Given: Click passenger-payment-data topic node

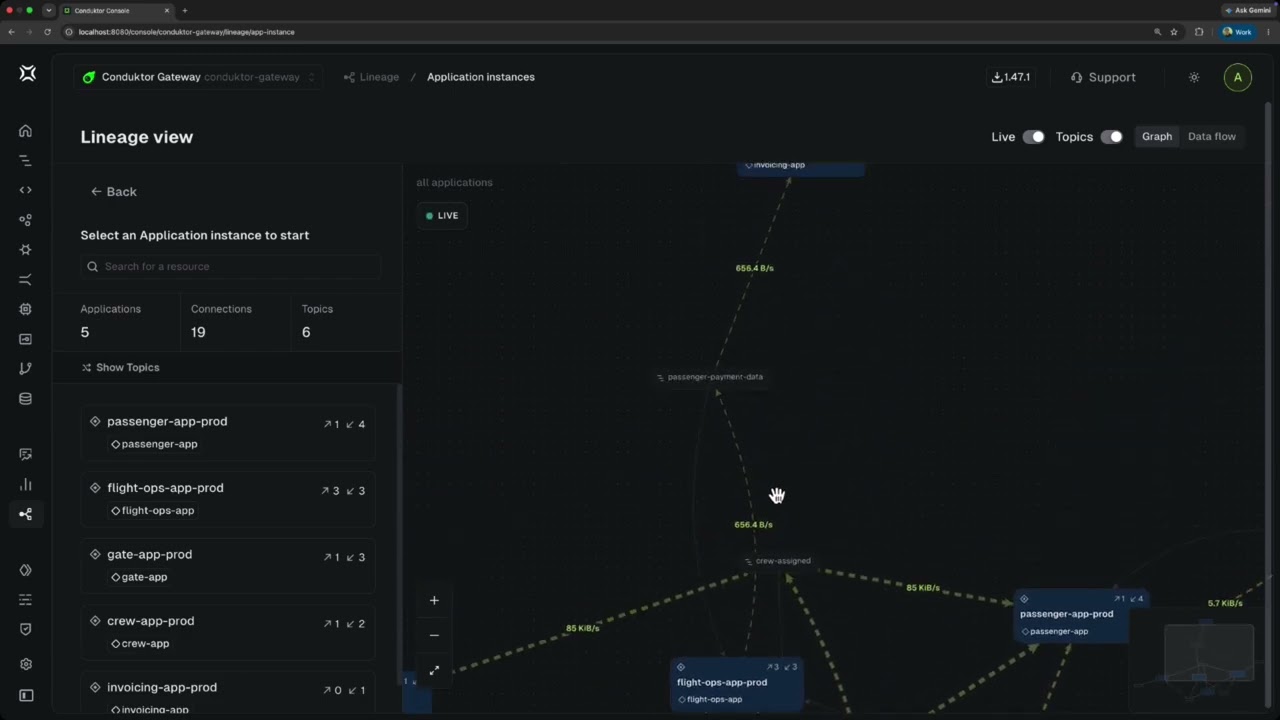Looking at the screenshot, I should click(x=709, y=377).
